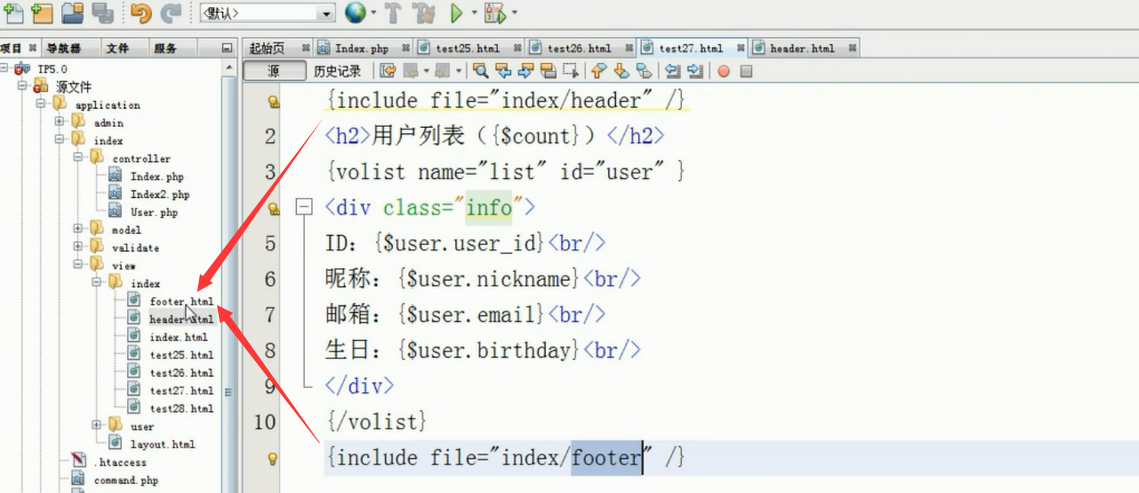Viewport: 1139px width, 493px height.
Task: Expand the admin folder node
Action: click(60, 122)
